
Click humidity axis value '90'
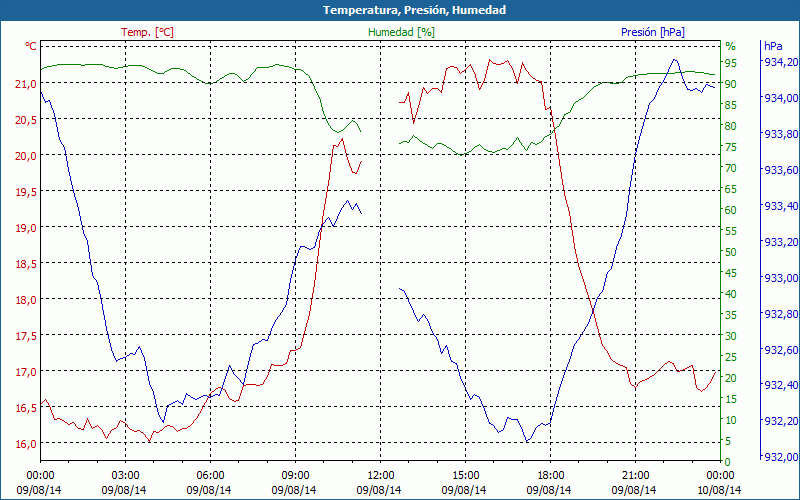pyautogui.click(x=731, y=84)
